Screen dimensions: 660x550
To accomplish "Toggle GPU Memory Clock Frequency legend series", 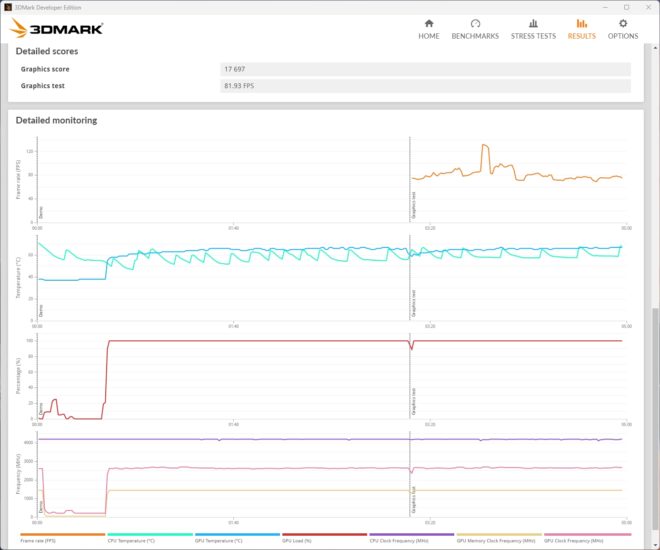I will [x=499, y=538].
